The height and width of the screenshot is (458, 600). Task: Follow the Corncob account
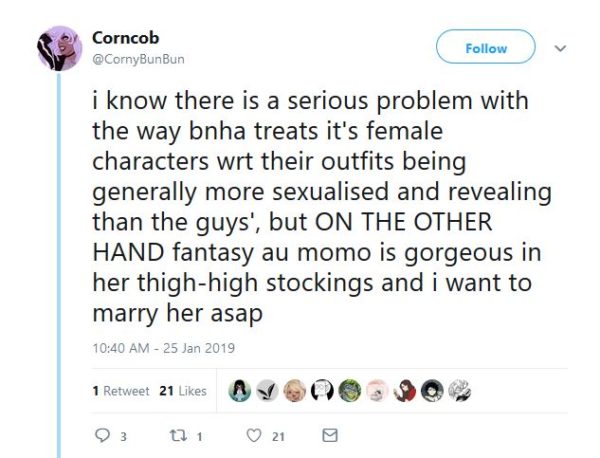[x=486, y=48]
